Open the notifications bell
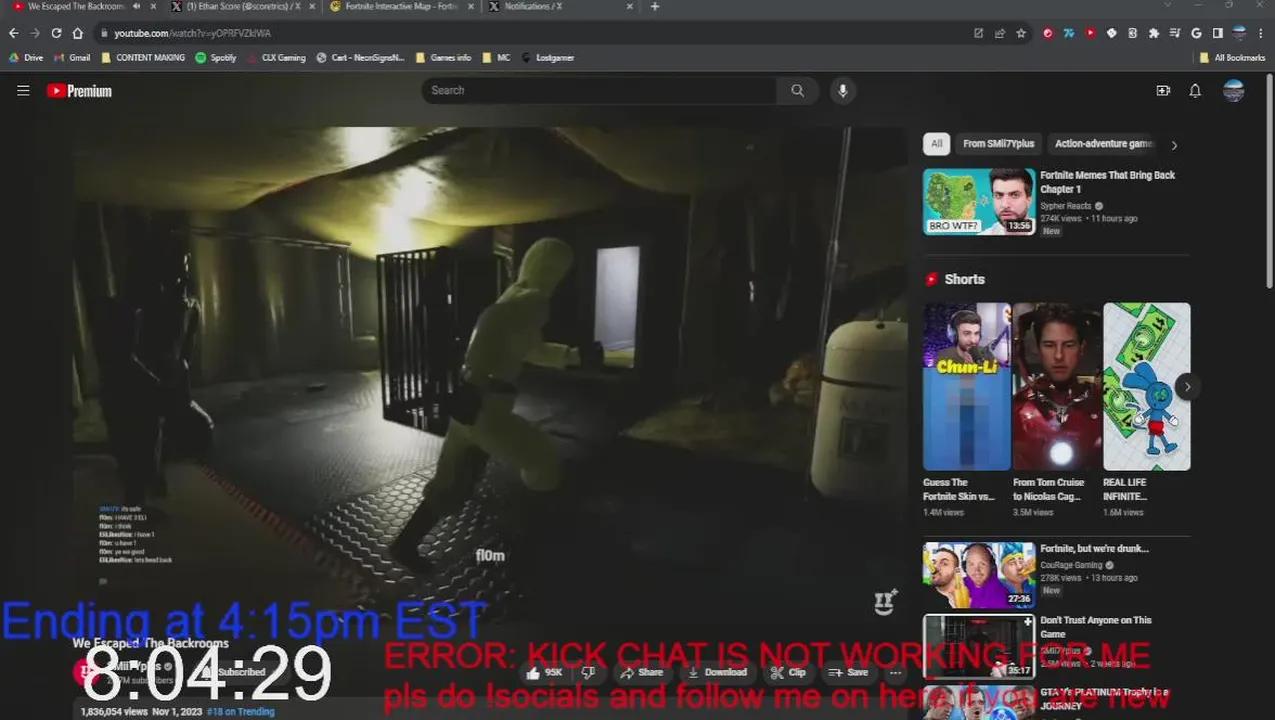Image resolution: width=1275 pixels, height=720 pixels. 1195,91
